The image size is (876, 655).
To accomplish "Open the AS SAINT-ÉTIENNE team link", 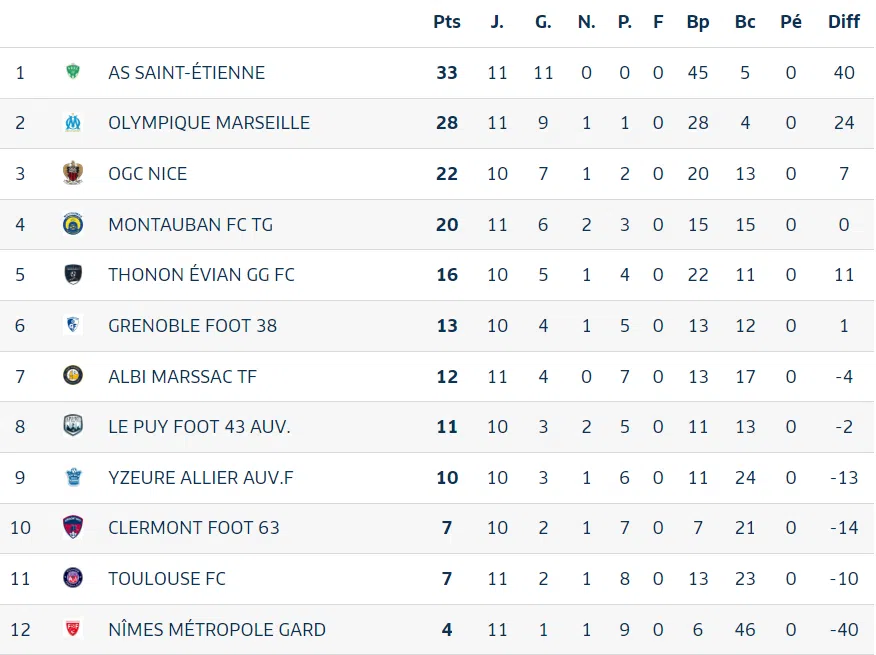I will coord(187,72).
